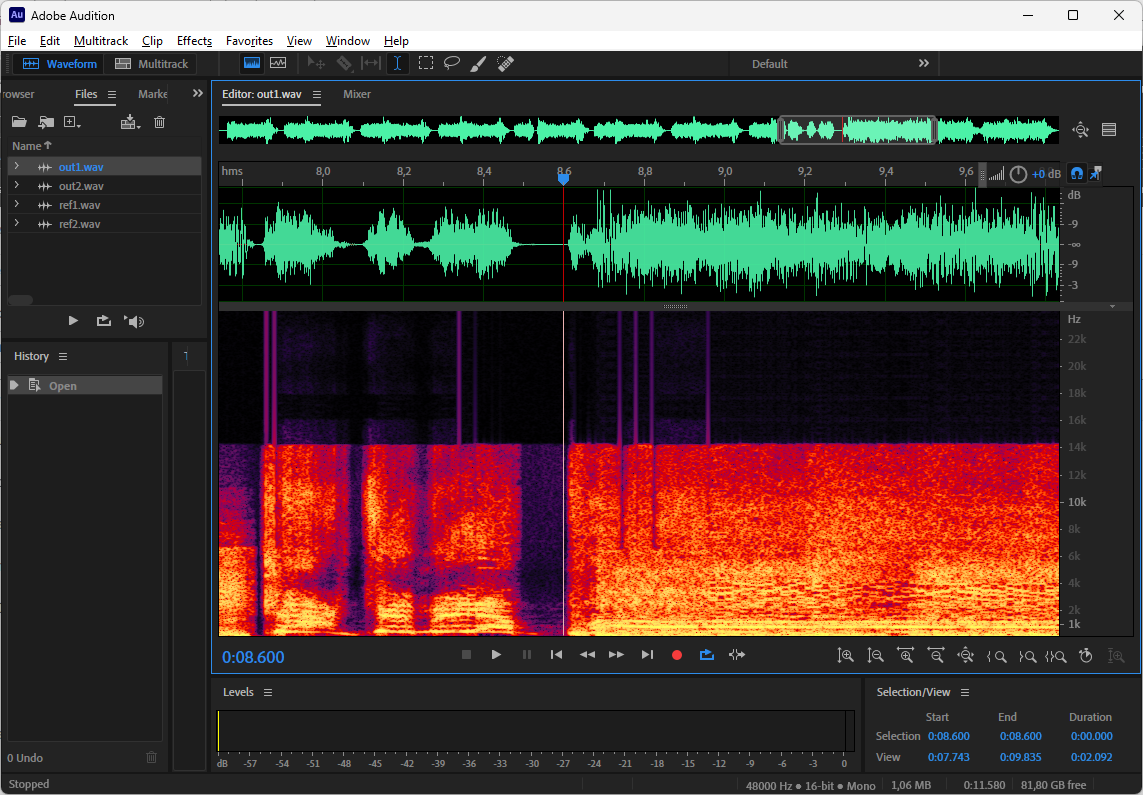The height and width of the screenshot is (795, 1143).
Task: Click Zoom Out Full in overview bar
Action: (x=1080, y=130)
